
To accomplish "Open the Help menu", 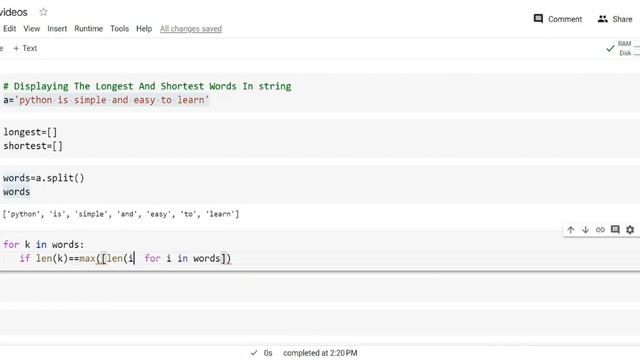I will pos(144,29).
